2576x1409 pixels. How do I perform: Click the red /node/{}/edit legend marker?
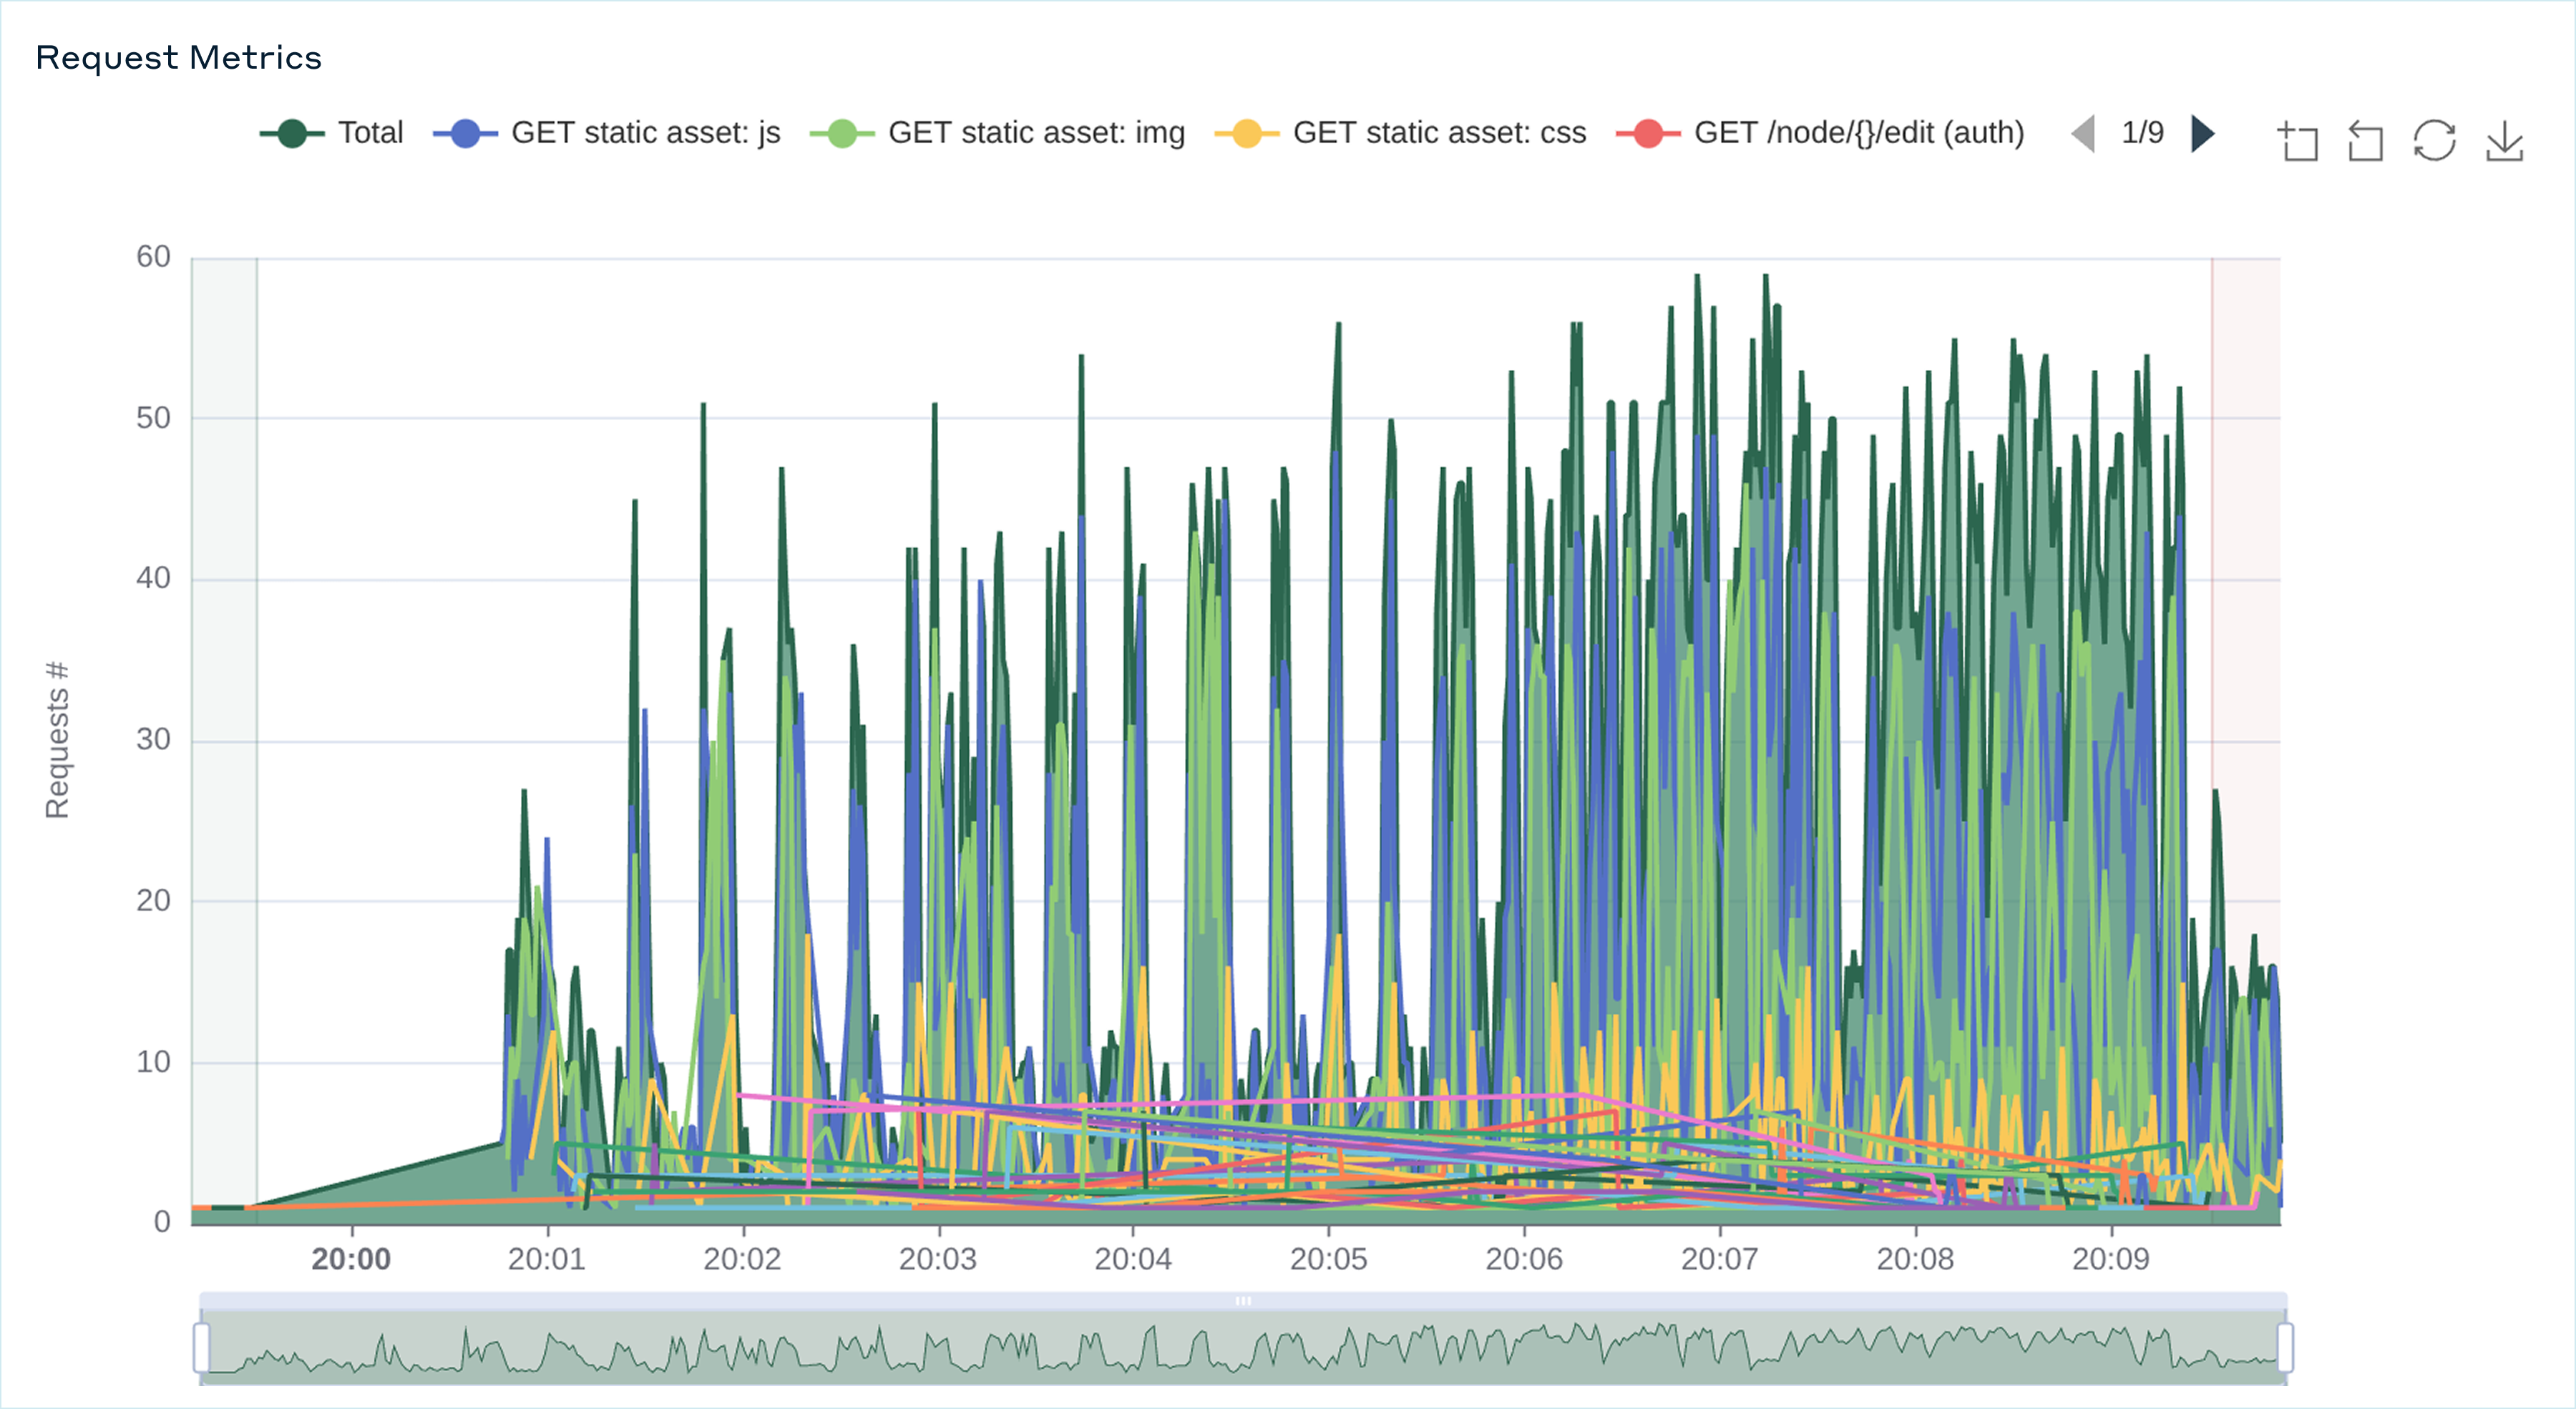click(1648, 133)
